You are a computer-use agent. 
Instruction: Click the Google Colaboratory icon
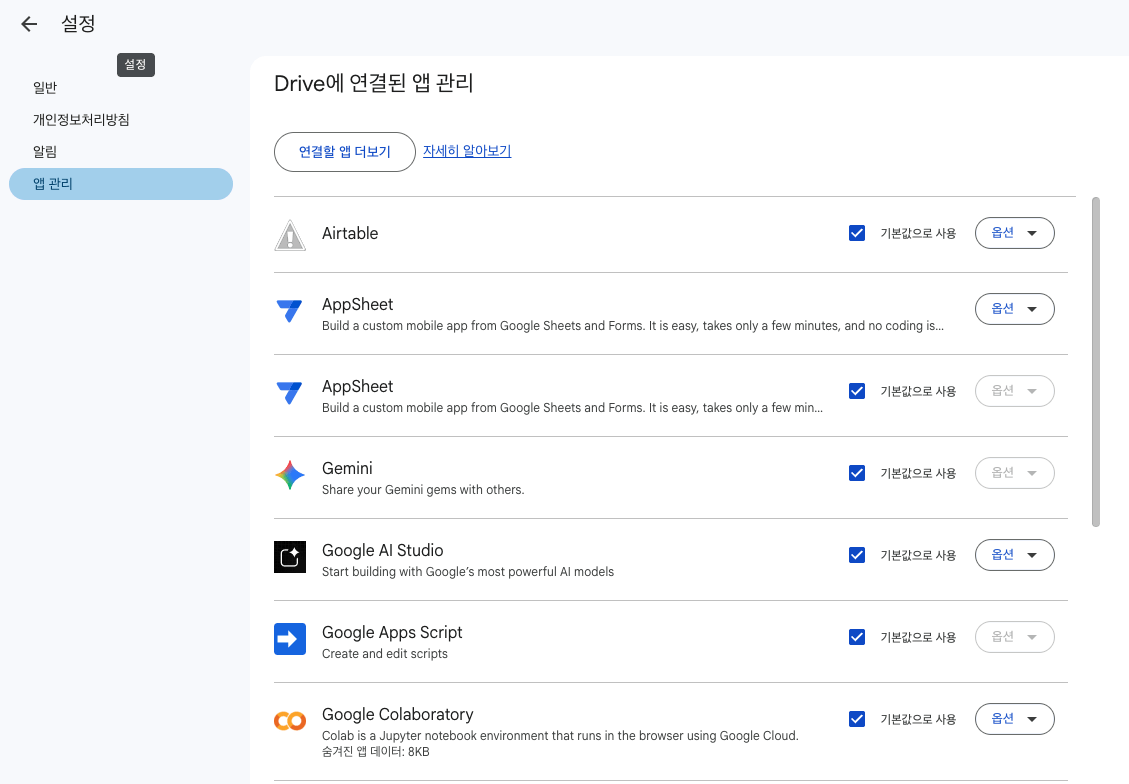(289, 720)
